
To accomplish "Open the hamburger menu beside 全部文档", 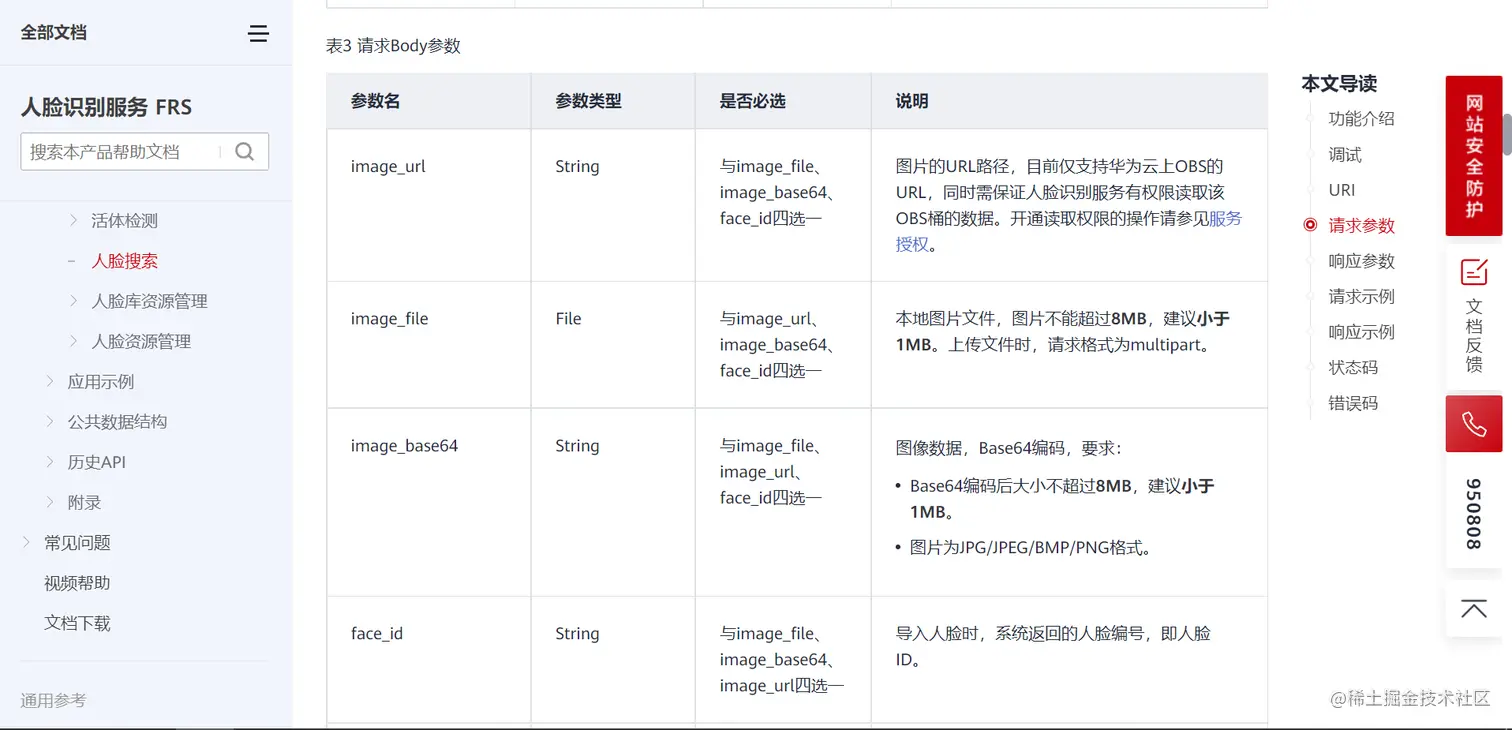I will [x=258, y=34].
